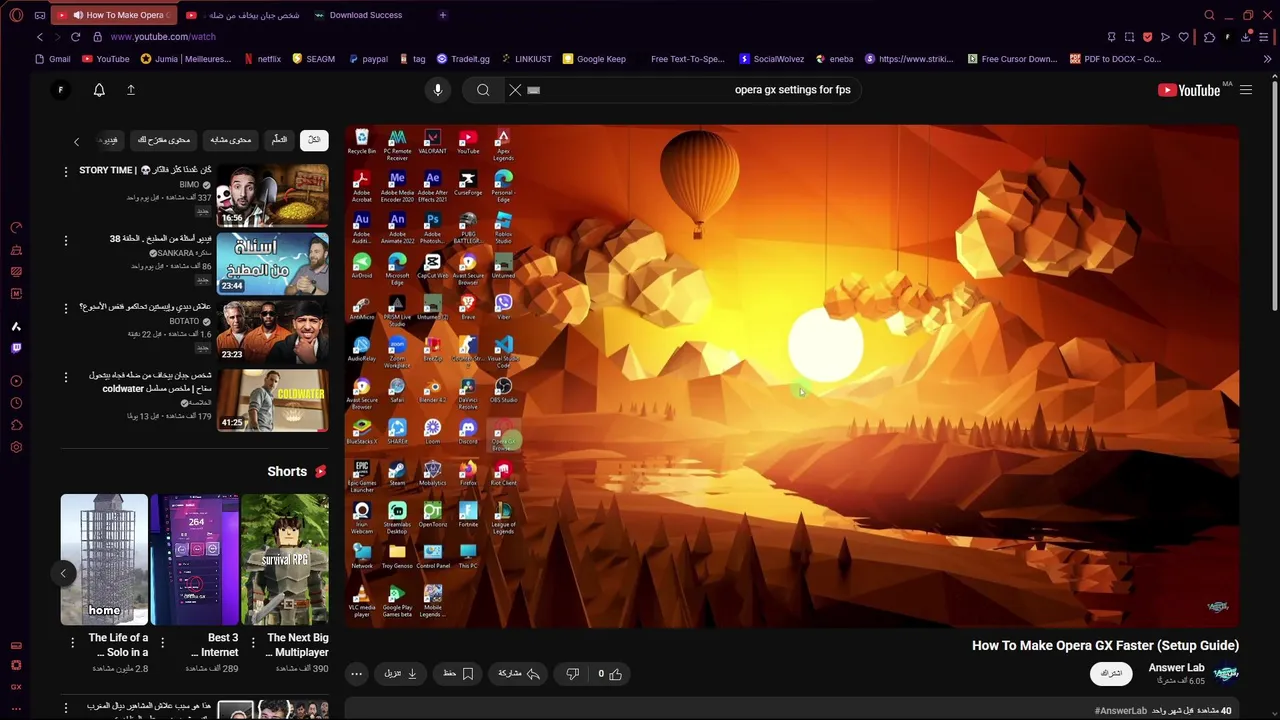The image size is (1280, 720).
Task: Show the bookmarks bar overflow chevron
Action: 1267,59
